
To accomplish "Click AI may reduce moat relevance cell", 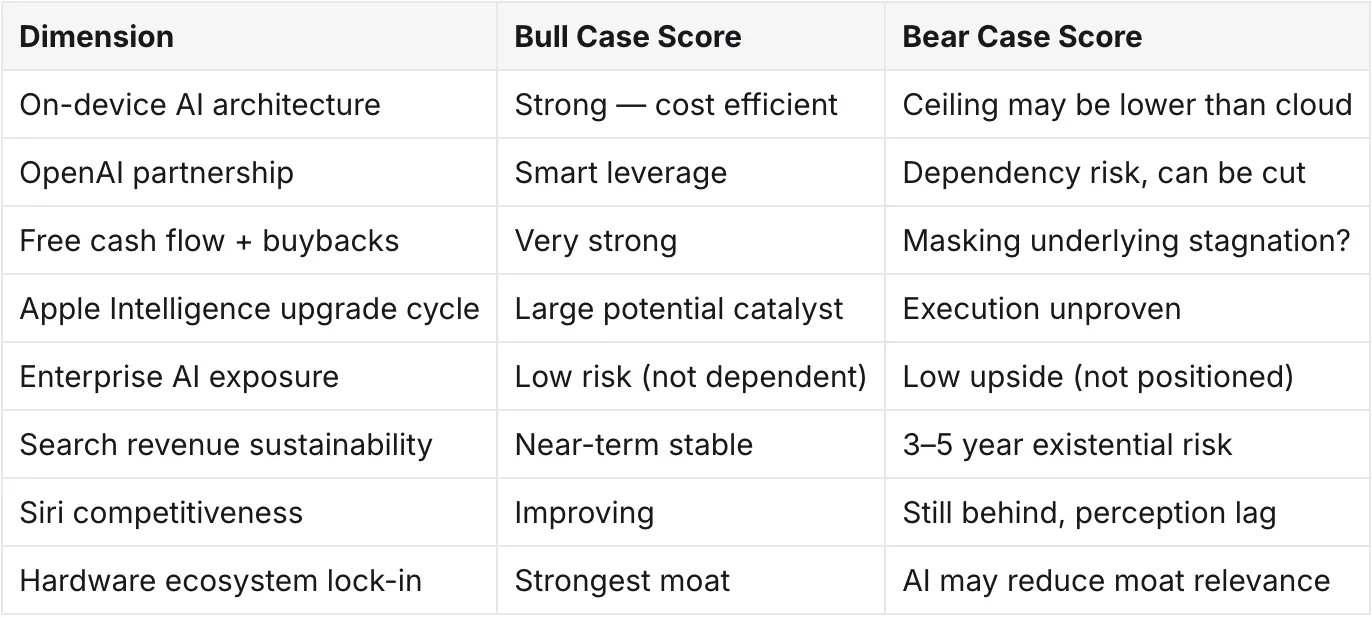I will (1127, 580).
